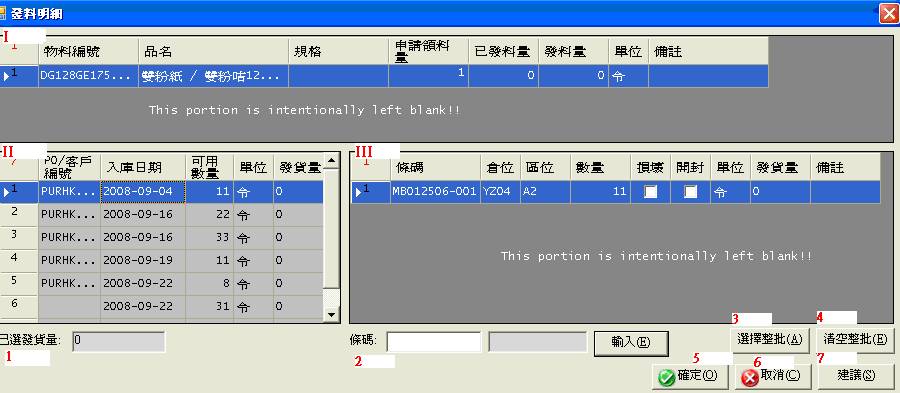Image resolution: width=900 pixels, height=393 pixels.
Task: Select batch row 5 with quantity 8
Action: tap(162, 284)
